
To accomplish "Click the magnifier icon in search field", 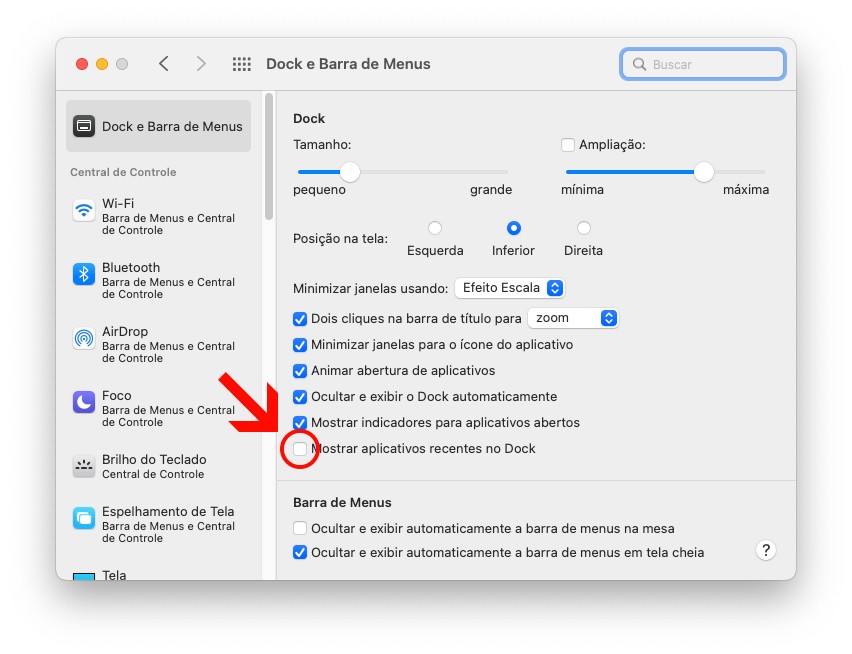I will [x=640, y=64].
